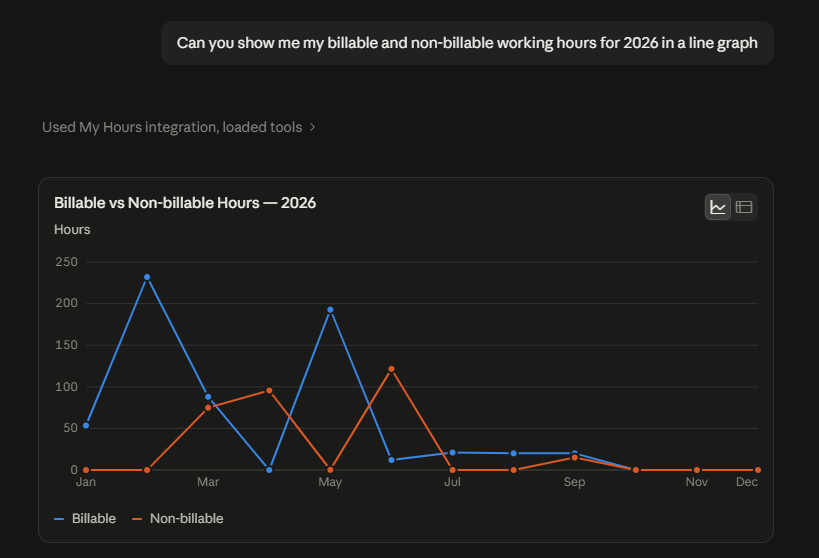Click the Billable data point for June
Image resolution: width=819 pixels, height=558 pixels.
391,460
